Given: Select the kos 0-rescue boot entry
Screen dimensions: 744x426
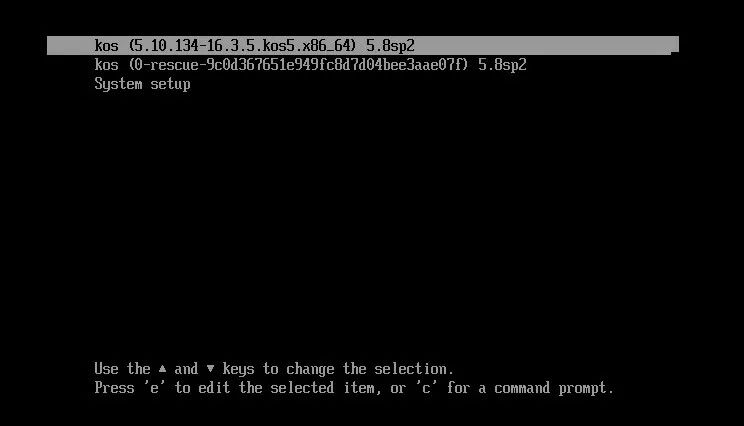Looking at the screenshot, I should coord(310,65).
